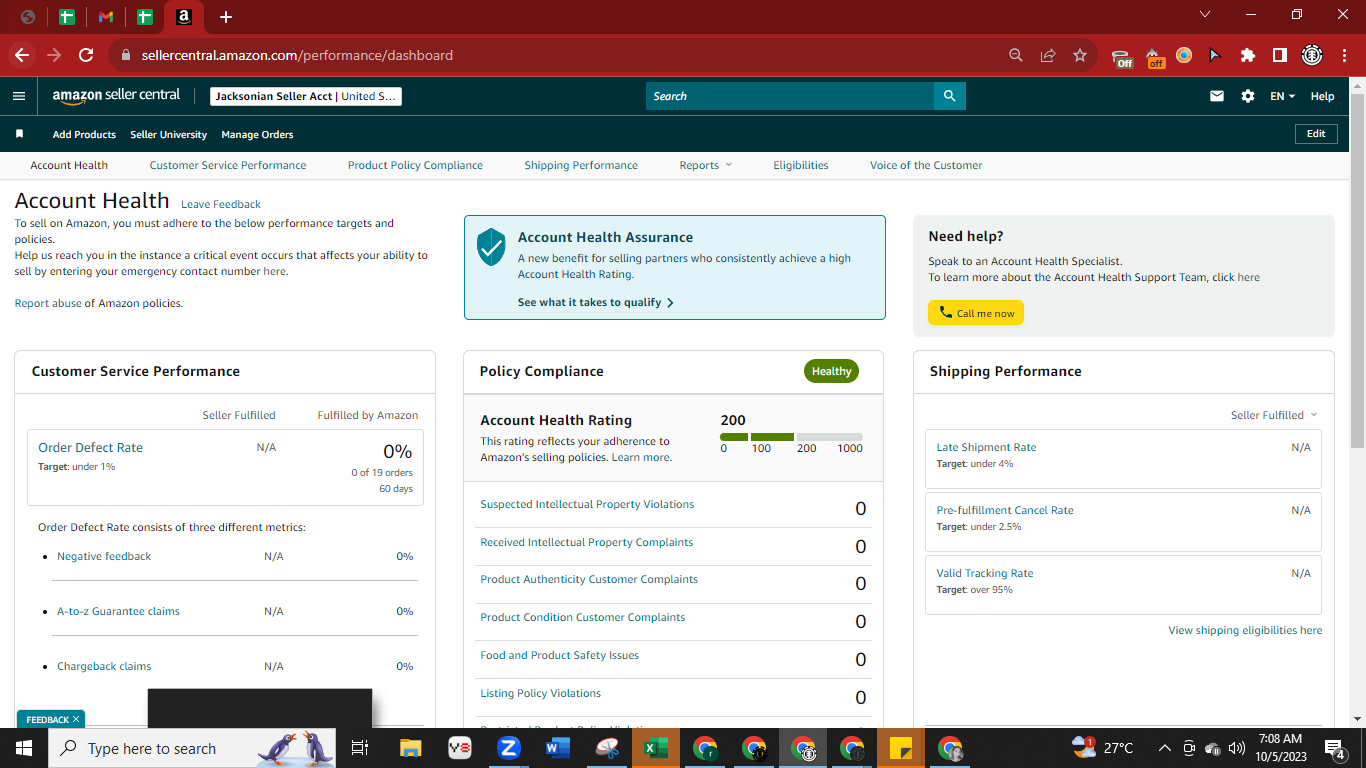The width and height of the screenshot is (1366, 768).
Task: Open the Jacksonian Seller Acct account switcher
Action: tap(306, 96)
